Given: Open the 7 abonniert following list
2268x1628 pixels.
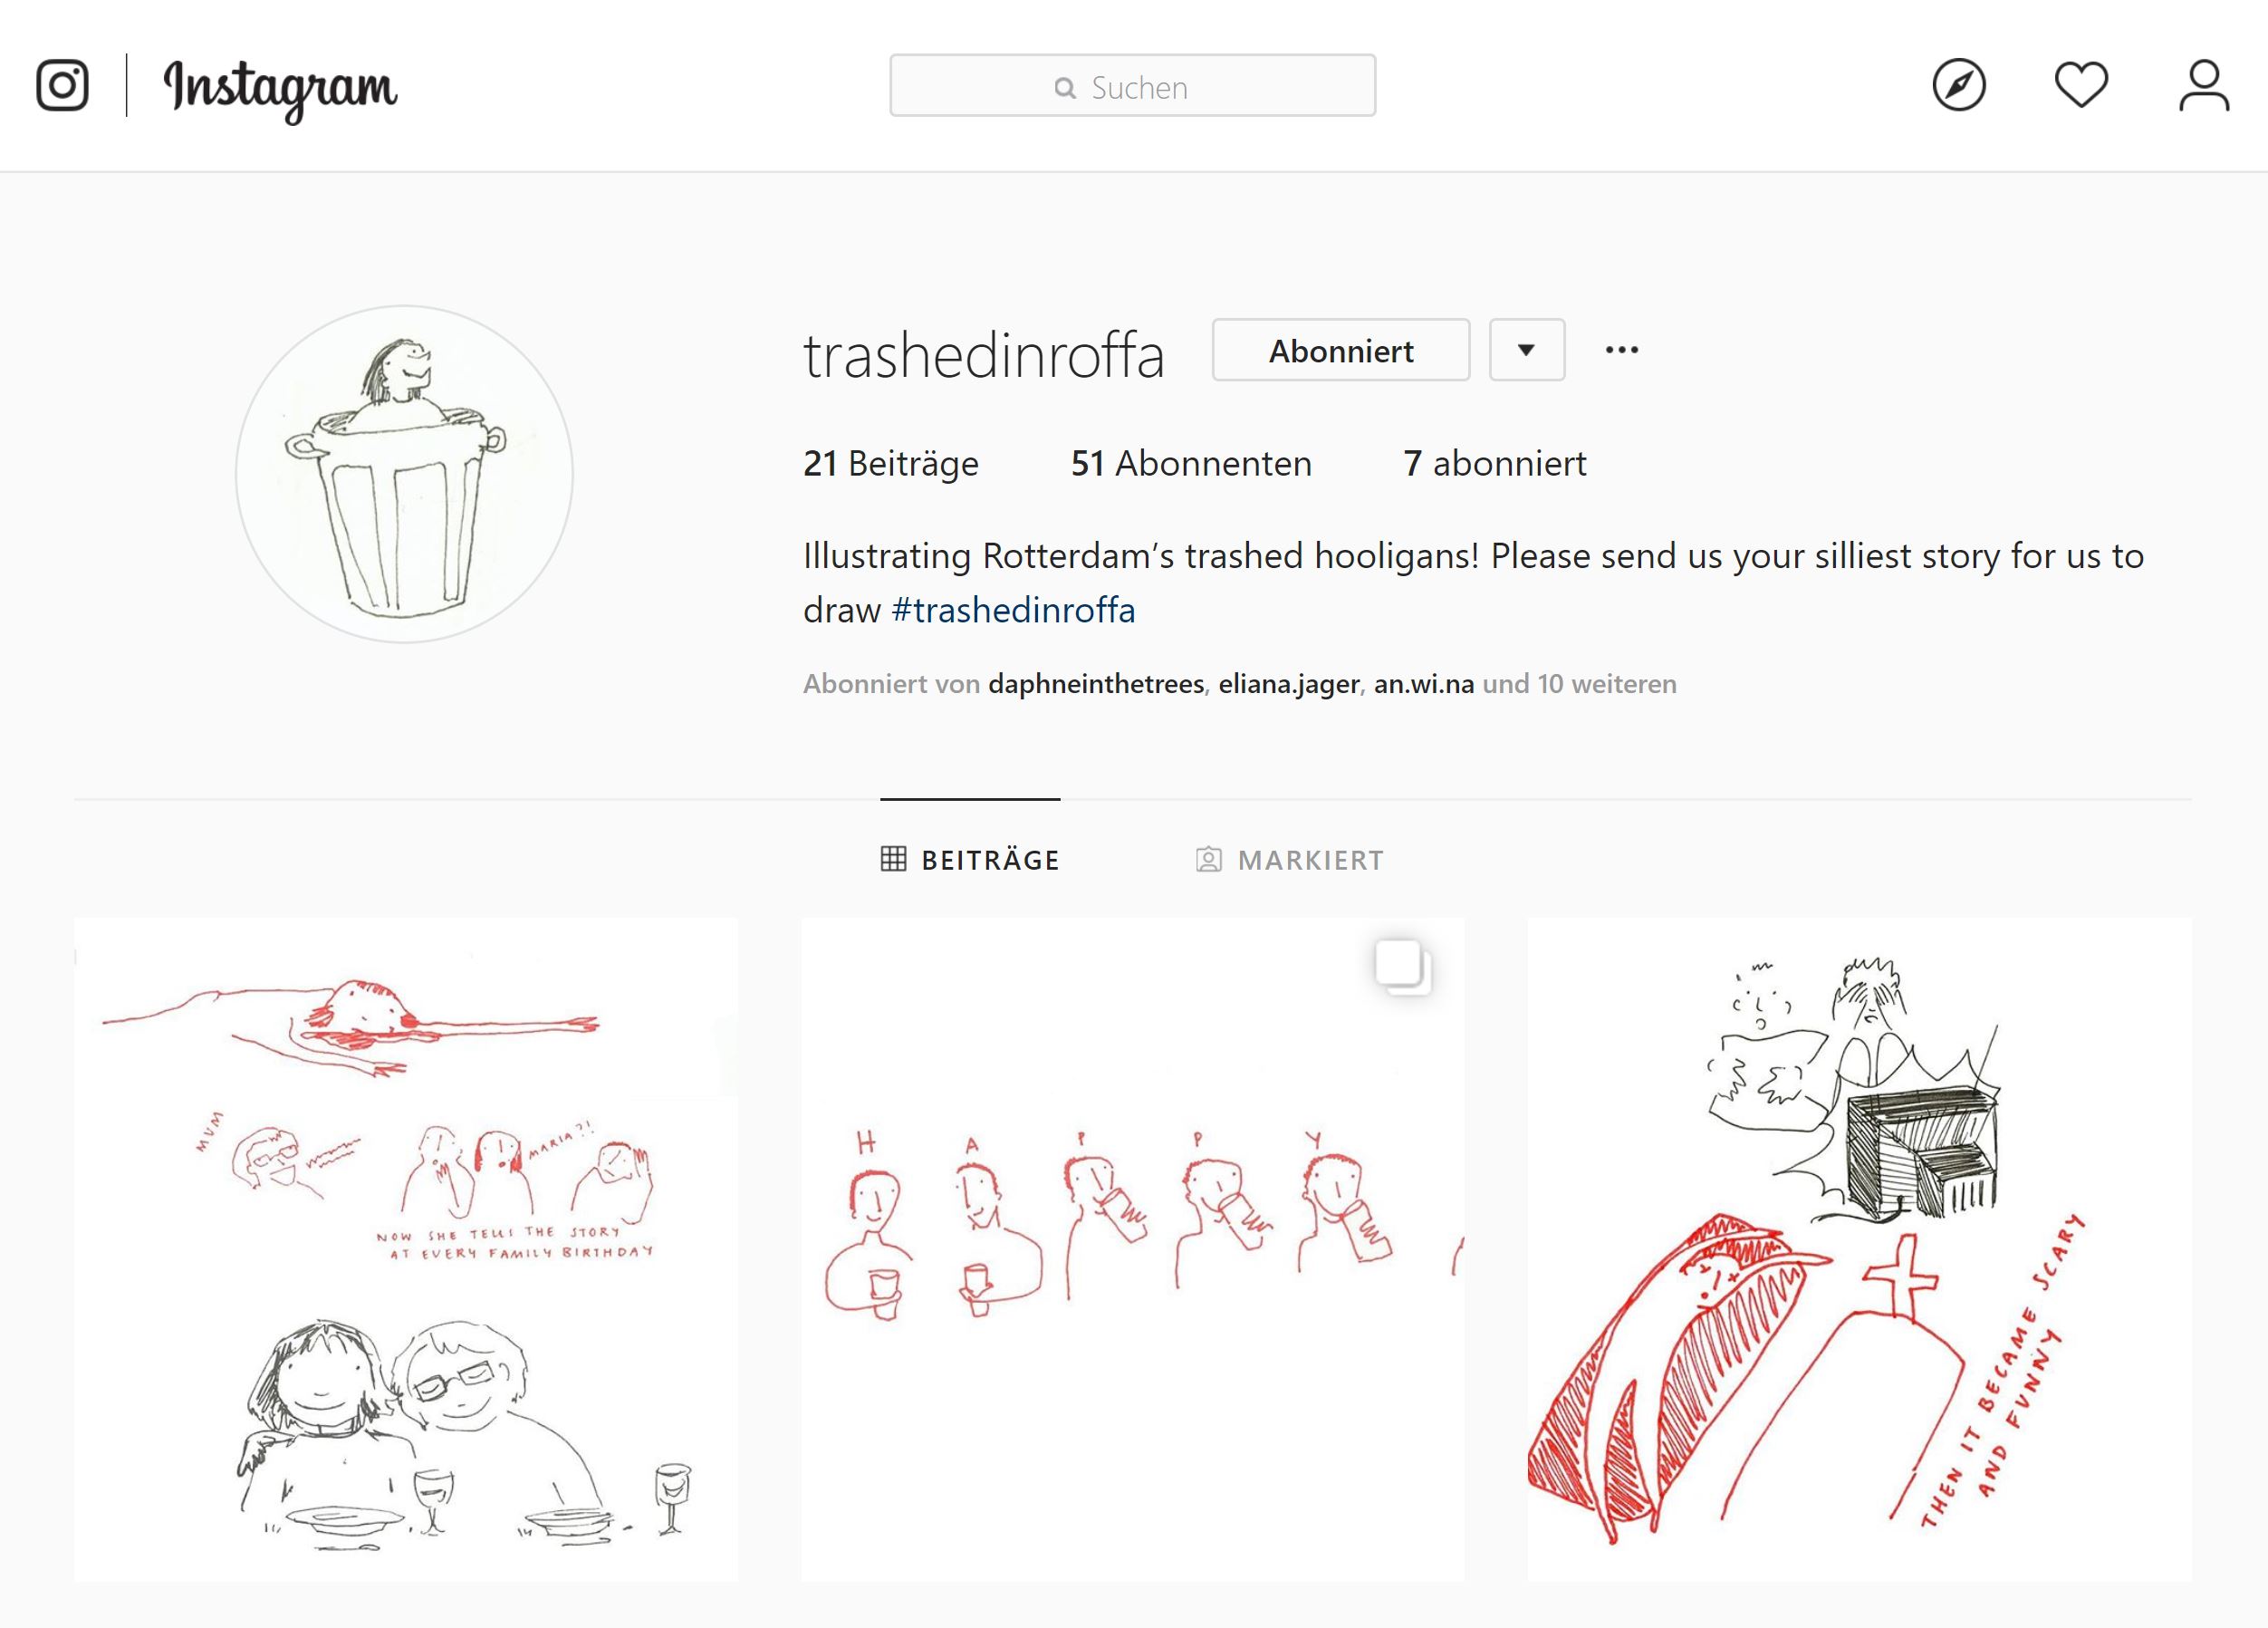Looking at the screenshot, I should (x=1495, y=463).
